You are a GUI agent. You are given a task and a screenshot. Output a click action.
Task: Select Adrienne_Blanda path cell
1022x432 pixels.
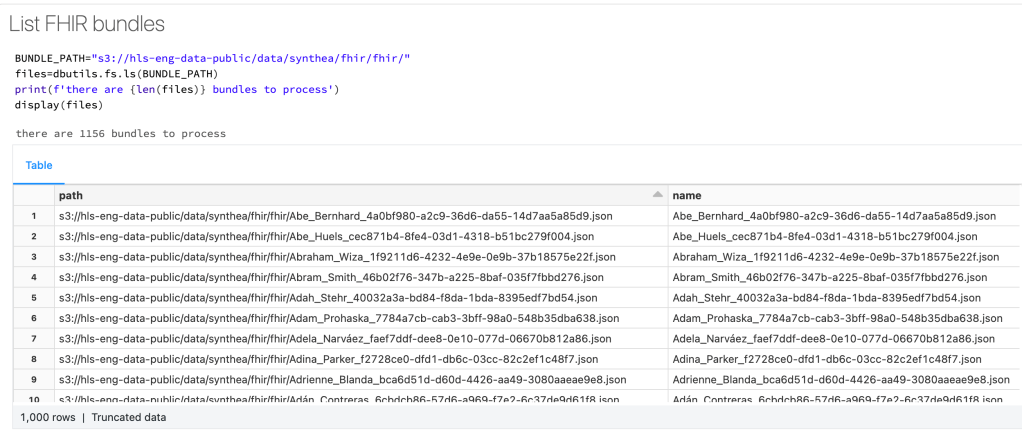point(342,380)
